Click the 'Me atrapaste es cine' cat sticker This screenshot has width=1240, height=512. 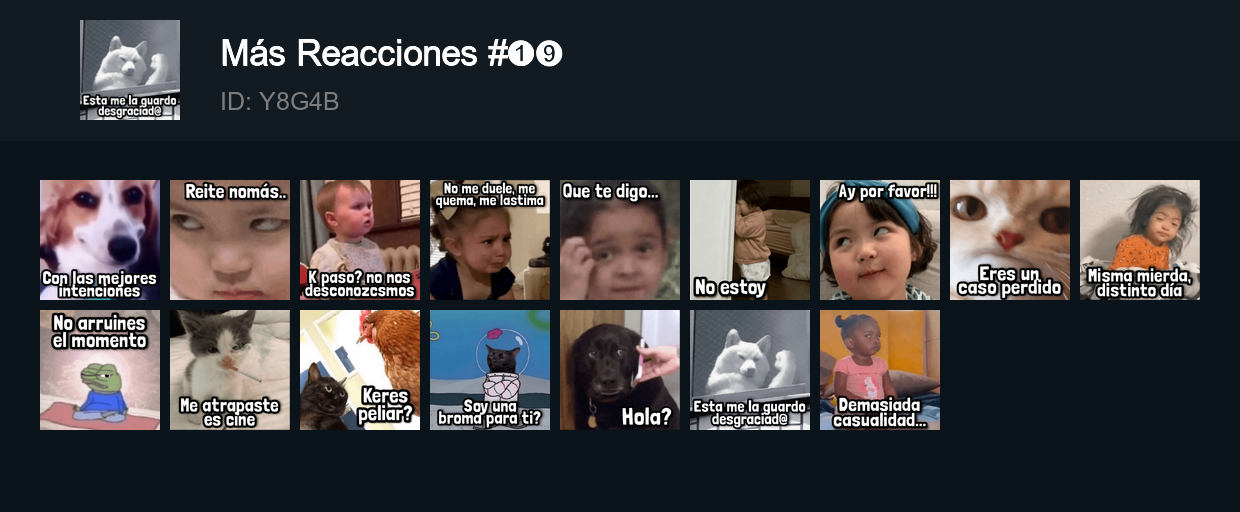[x=230, y=370]
